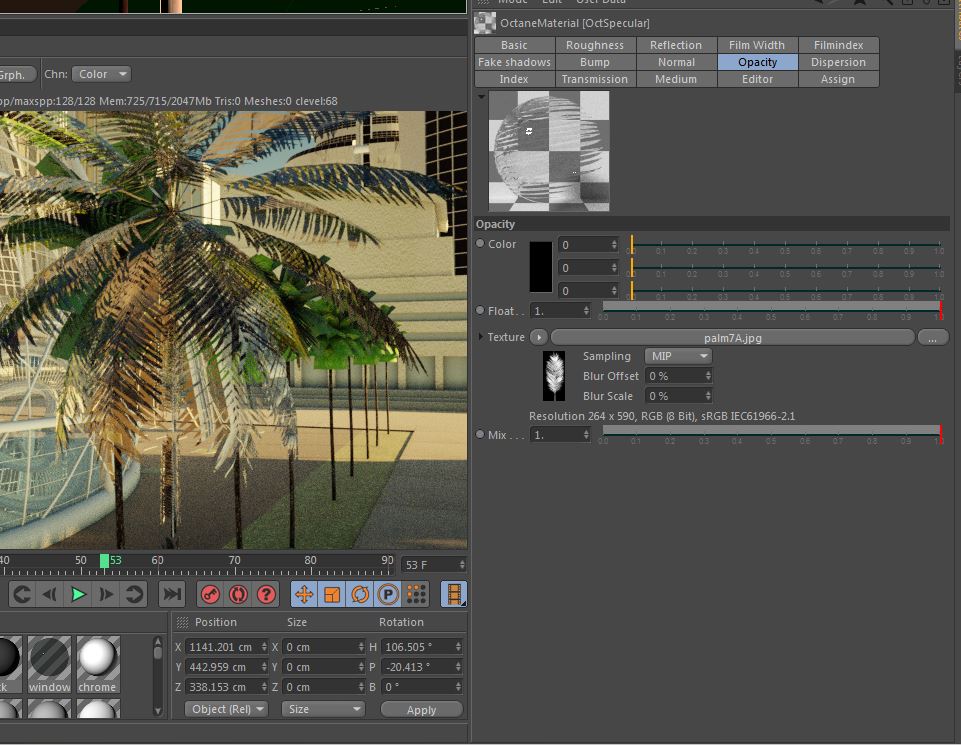Click the Assign tab
The width and height of the screenshot is (961, 745).
(838, 79)
